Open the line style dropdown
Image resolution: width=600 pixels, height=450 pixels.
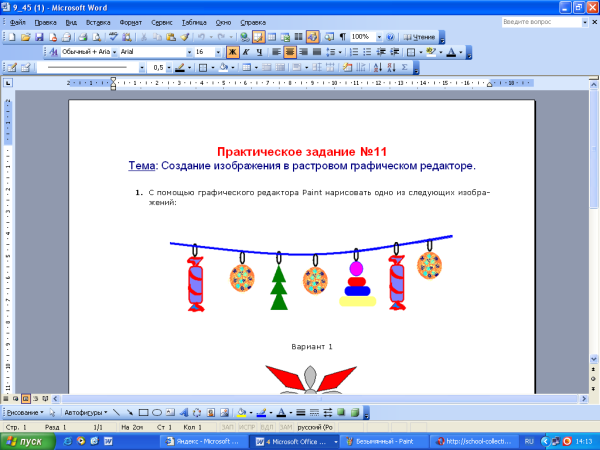(x=142, y=68)
